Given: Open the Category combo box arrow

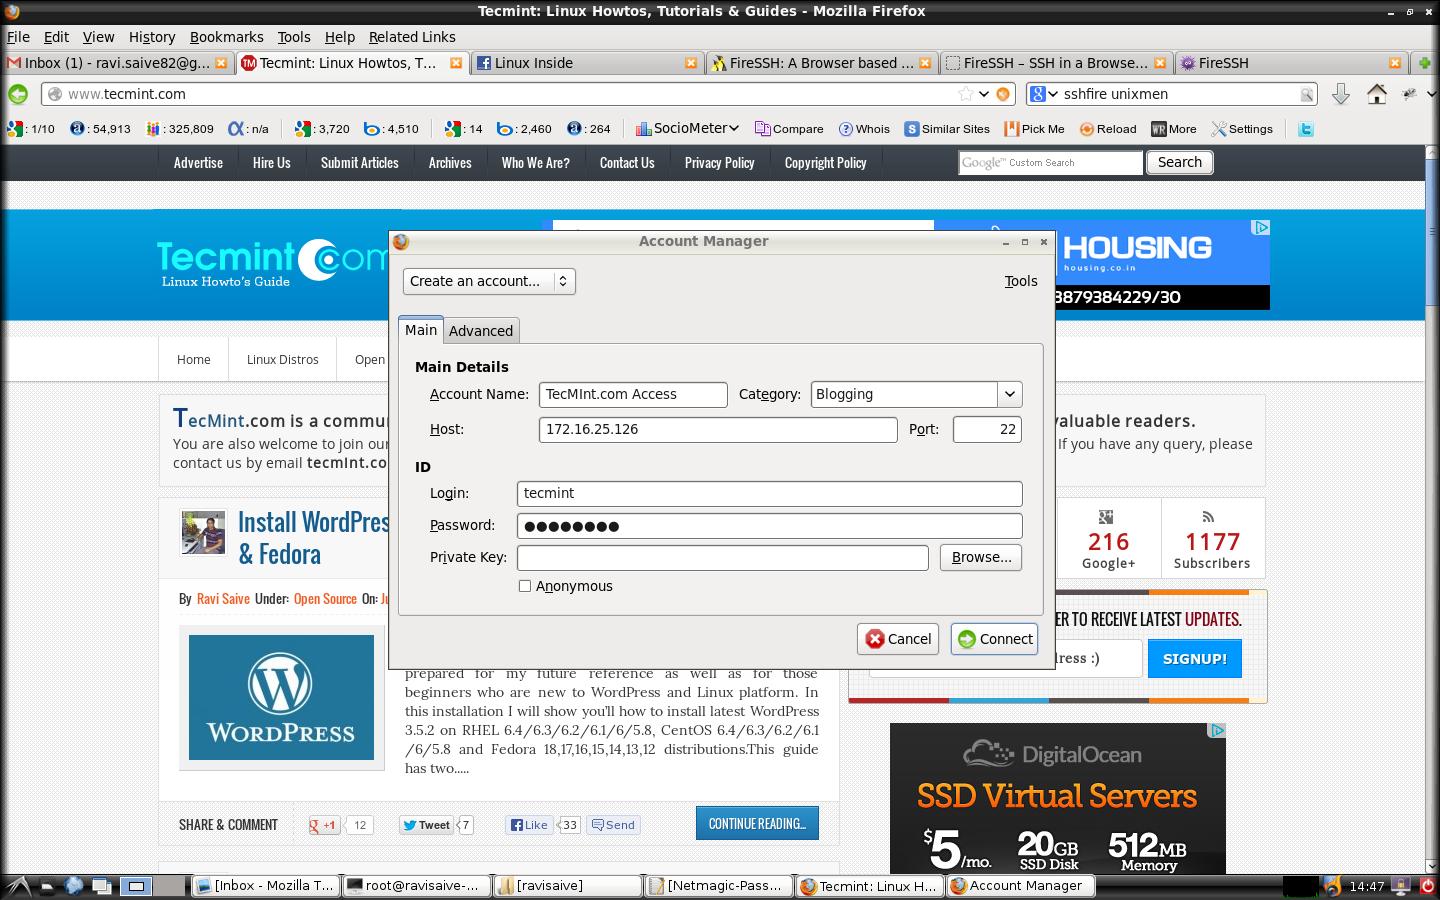Looking at the screenshot, I should 1009,394.
